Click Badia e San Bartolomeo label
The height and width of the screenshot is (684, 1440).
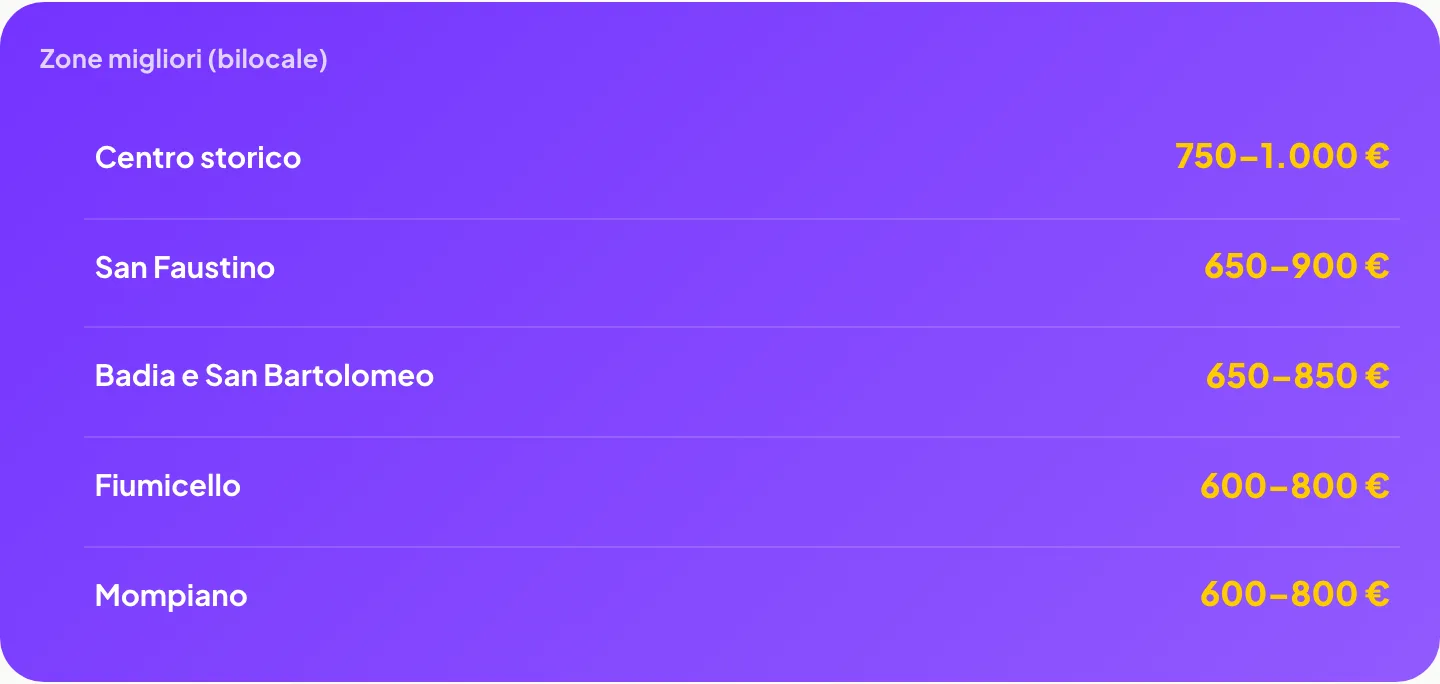[x=264, y=376]
